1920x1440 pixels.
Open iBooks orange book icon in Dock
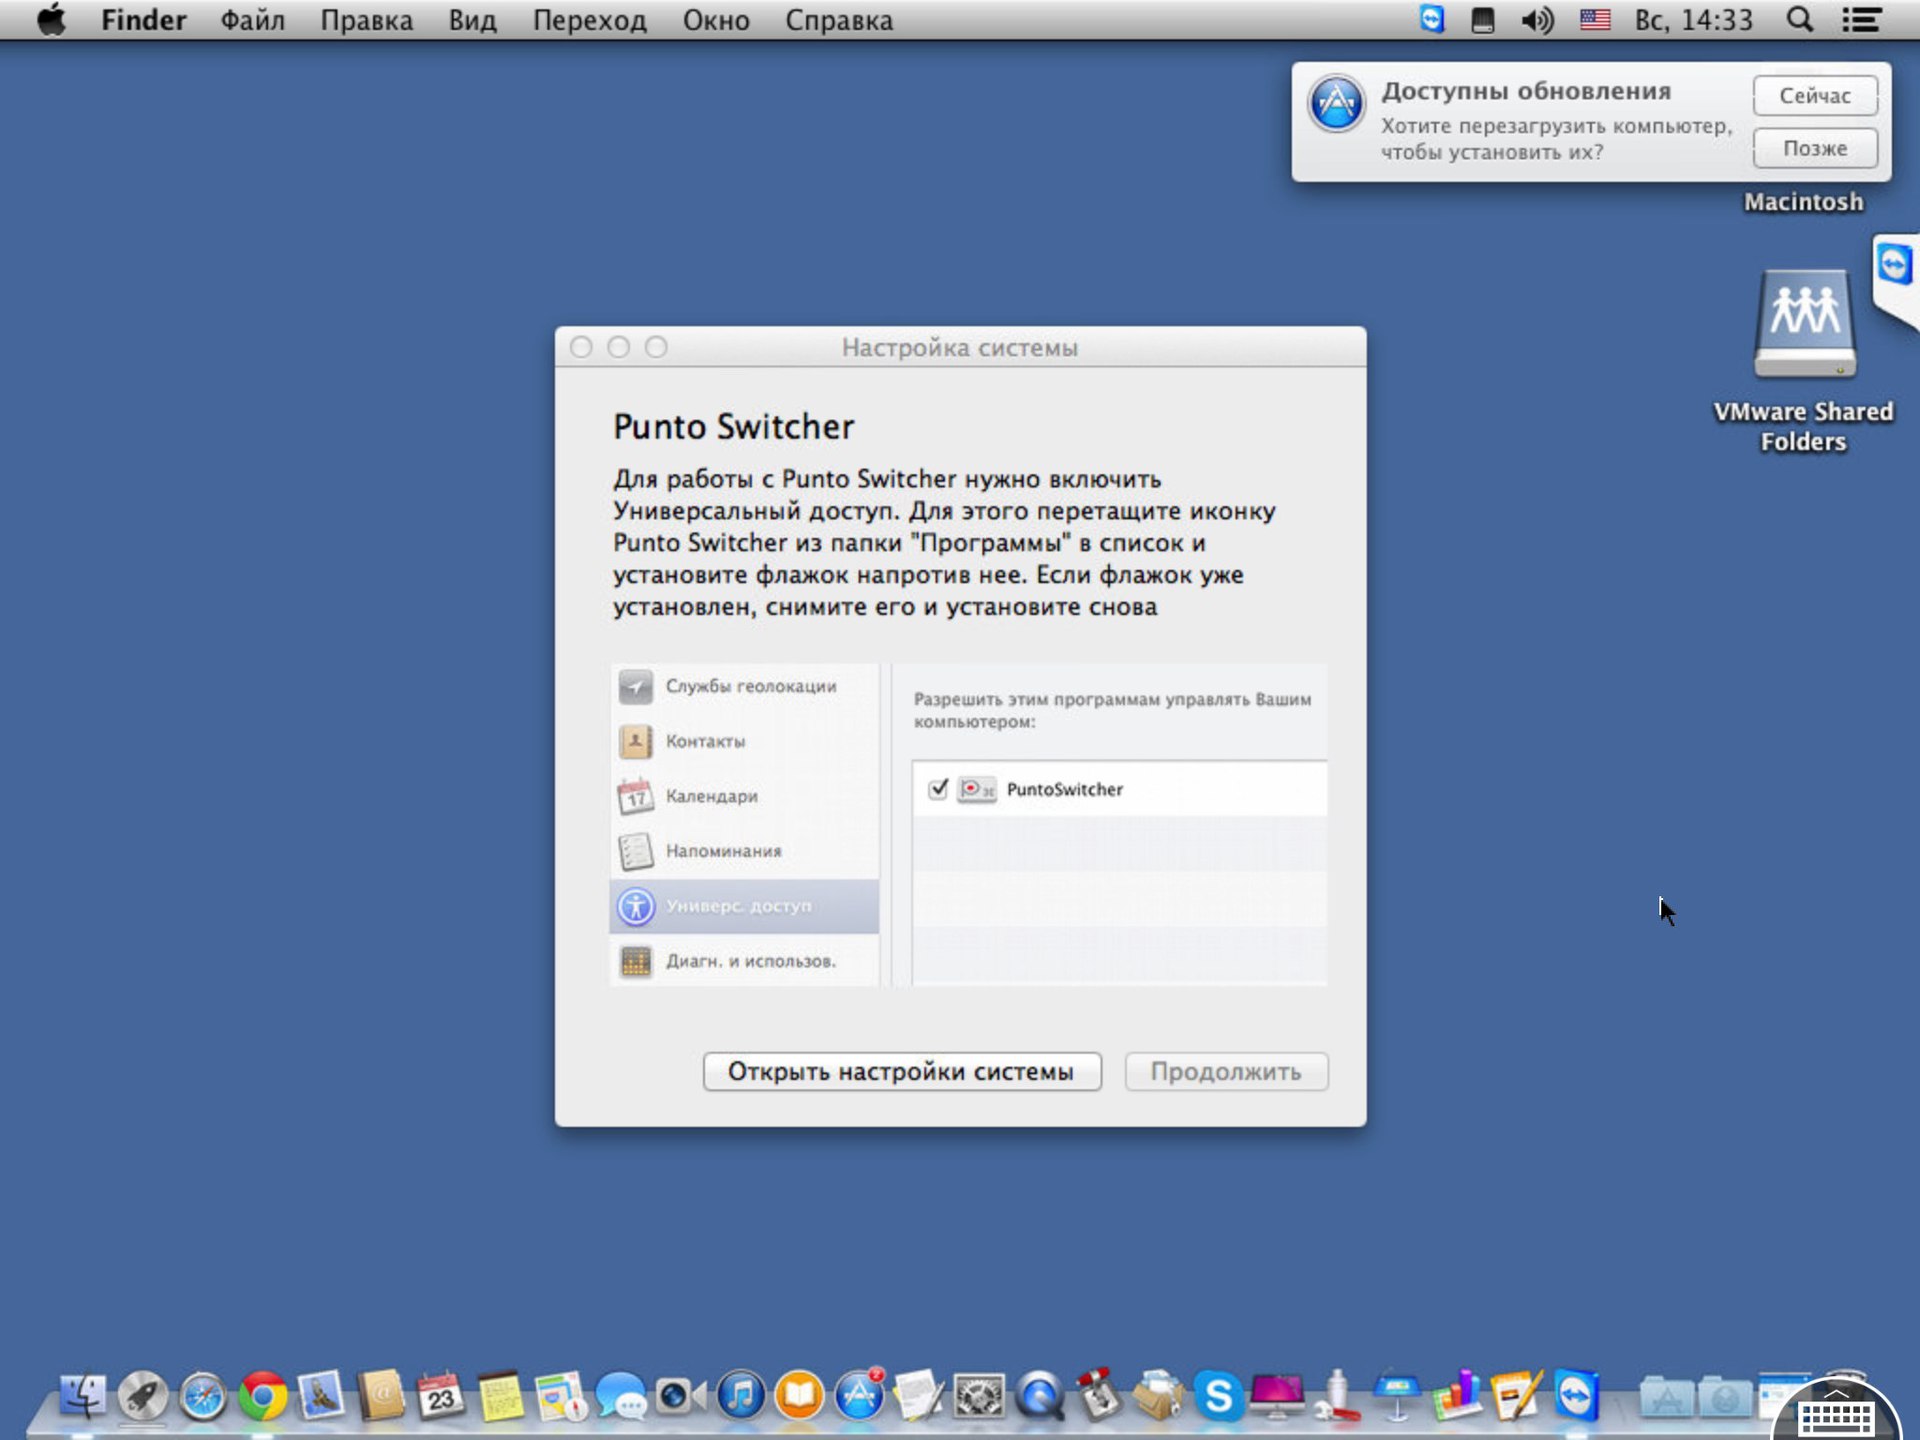pos(799,1395)
